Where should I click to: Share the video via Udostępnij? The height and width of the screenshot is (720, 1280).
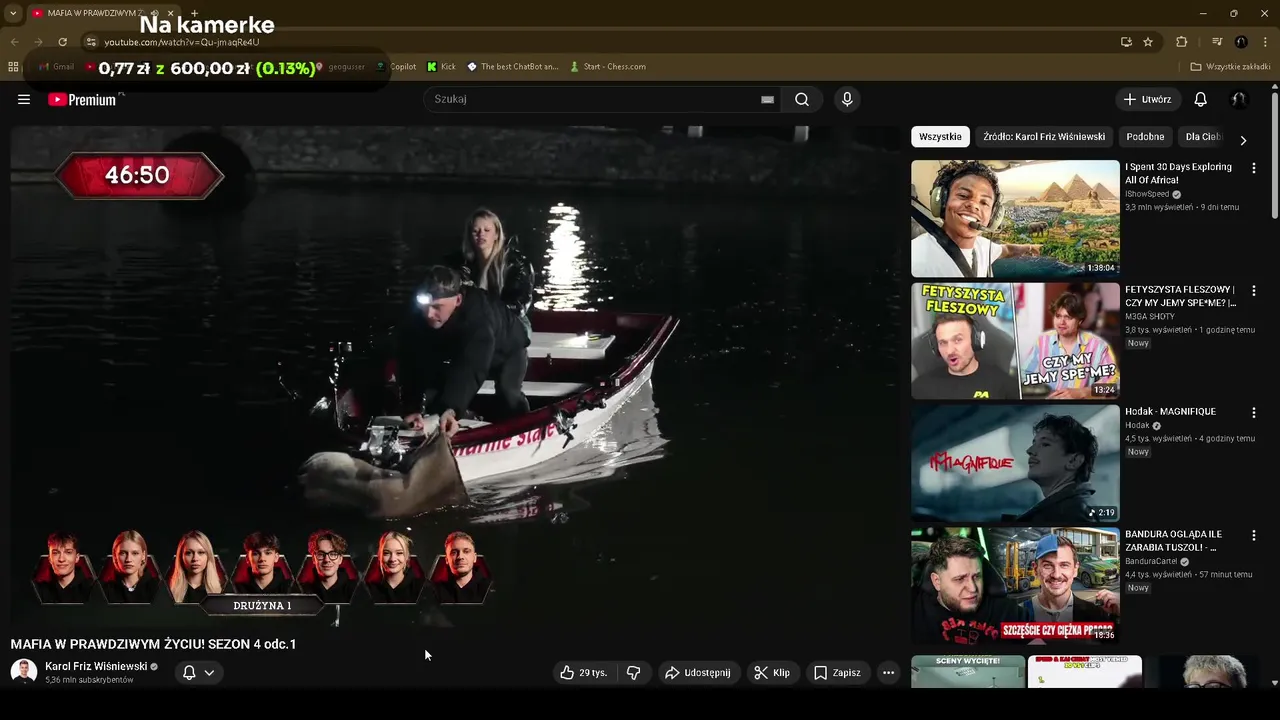tap(698, 673)
